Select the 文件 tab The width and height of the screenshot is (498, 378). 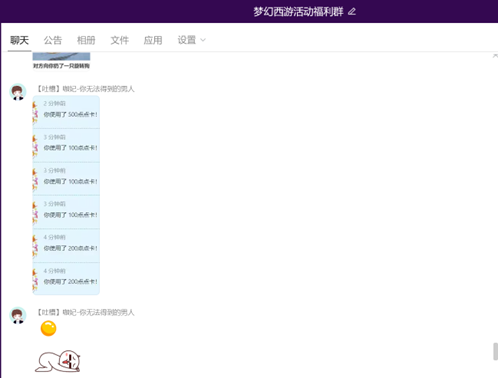pos(119,40)
